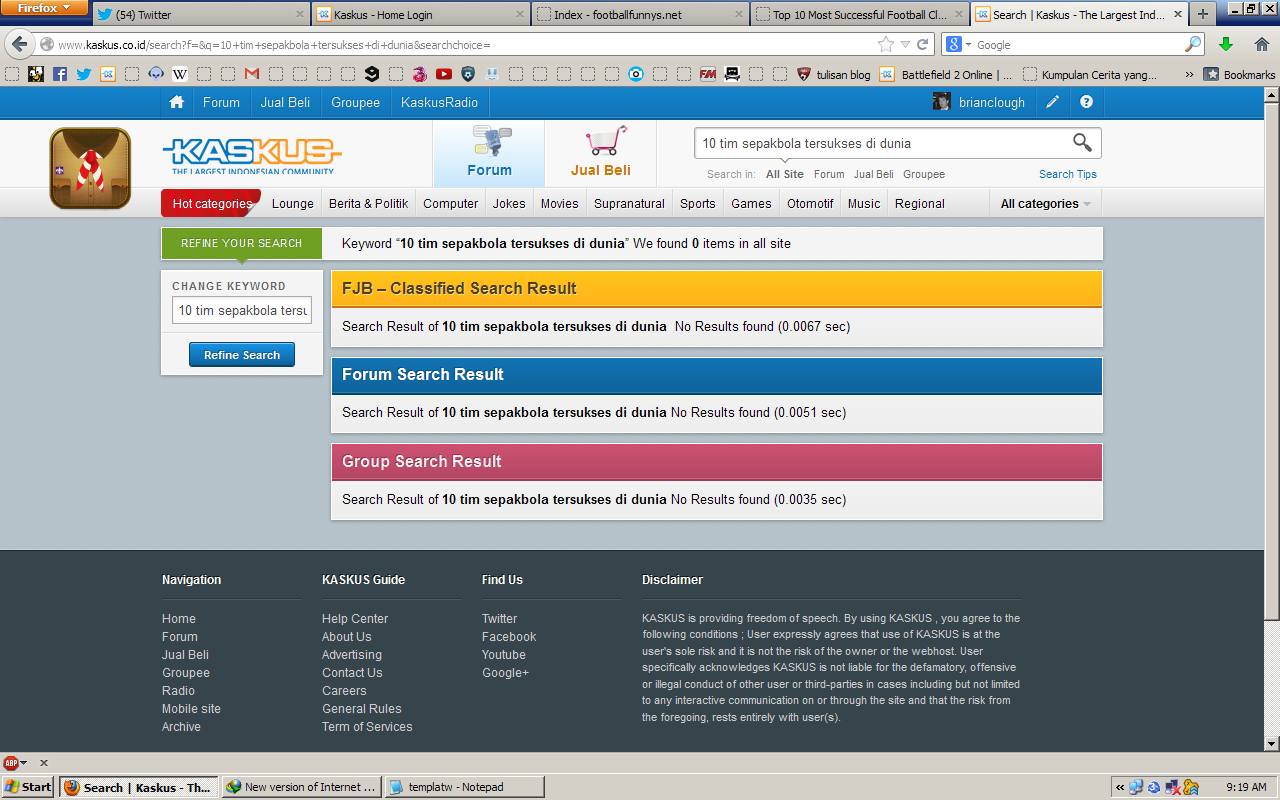The height and width of the screenshot is (800, 1280).
Task: Click the globe 3 tray icon
Action: (1154, 787)
